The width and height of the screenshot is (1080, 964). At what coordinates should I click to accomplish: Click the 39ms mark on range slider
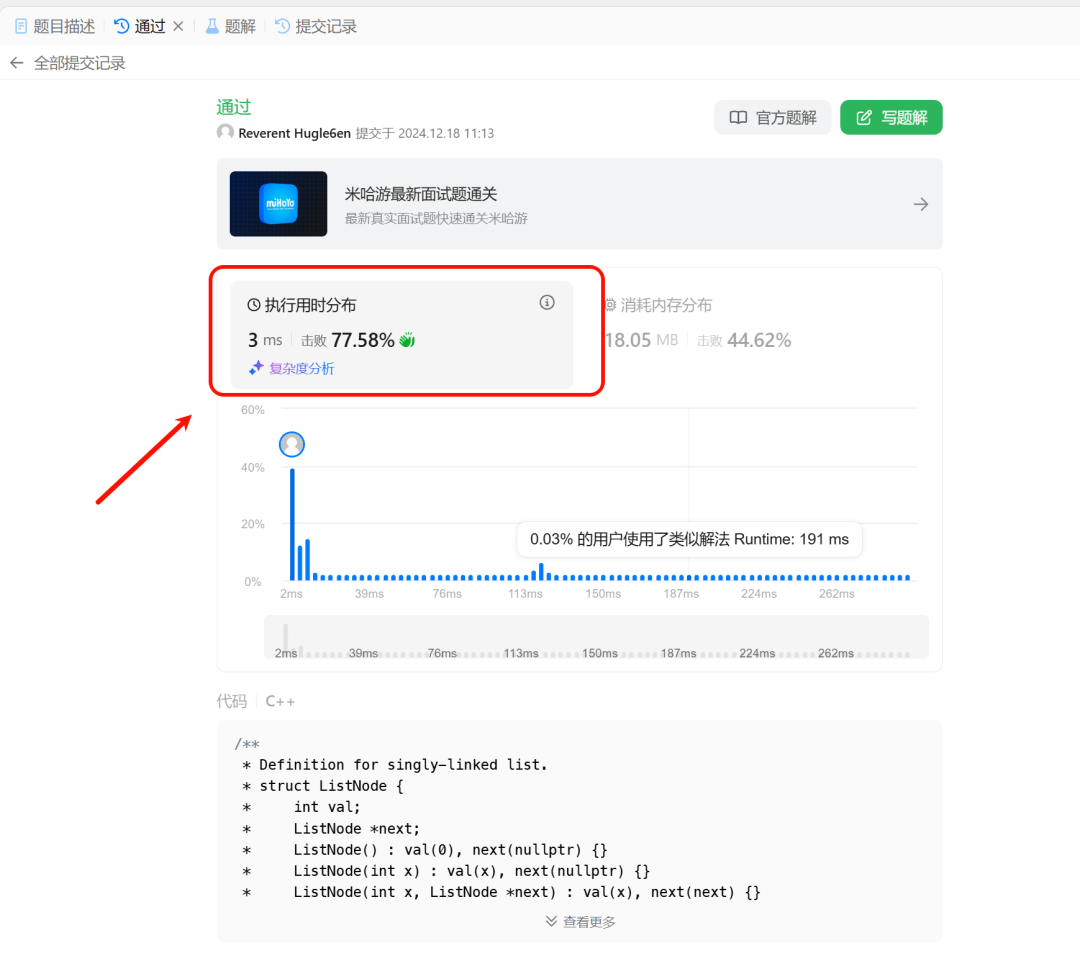tap(364, 653)
